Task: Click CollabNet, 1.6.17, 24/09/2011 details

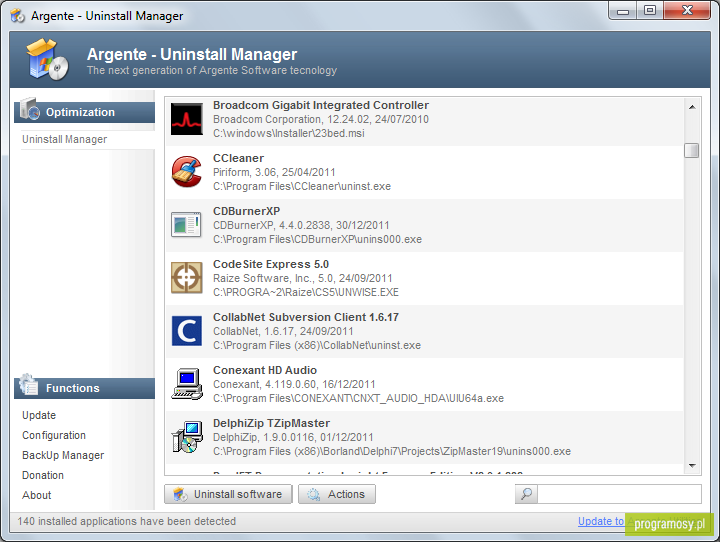Action: tap(283, 331)
